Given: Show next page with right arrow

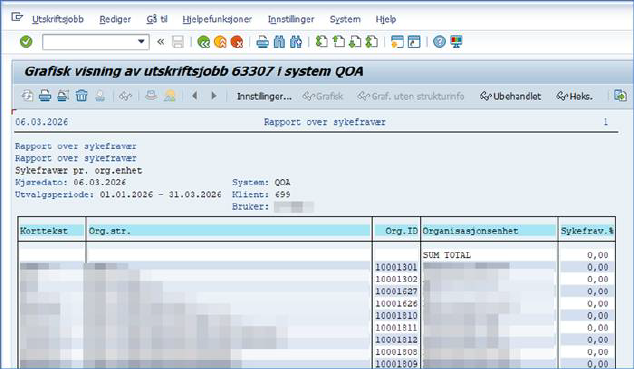Looking at the screenshot, I should click(x=214, y=96).
